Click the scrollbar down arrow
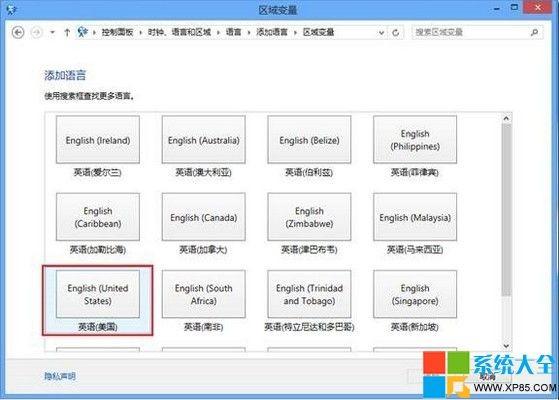Image resolution: width=559 pixels, height=400 pixels. (506, 346)
